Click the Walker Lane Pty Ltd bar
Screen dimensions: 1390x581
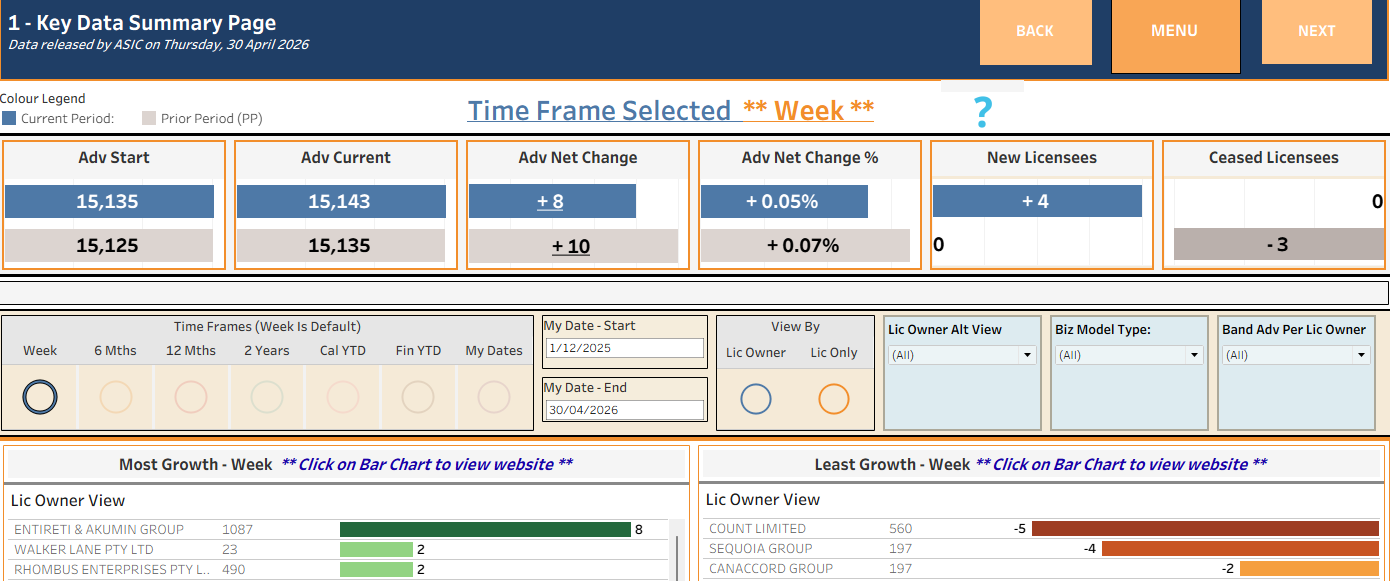coord(376,549)
